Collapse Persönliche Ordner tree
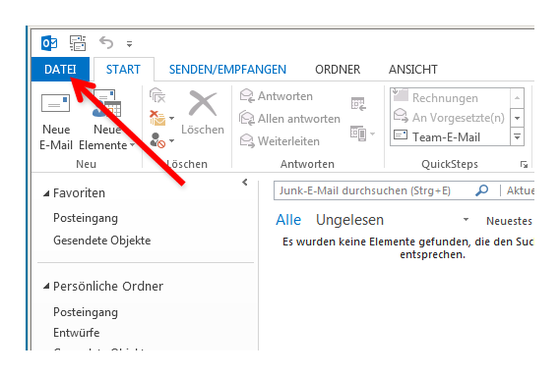Viewport: 560px width, 376px height. point(46,286)
